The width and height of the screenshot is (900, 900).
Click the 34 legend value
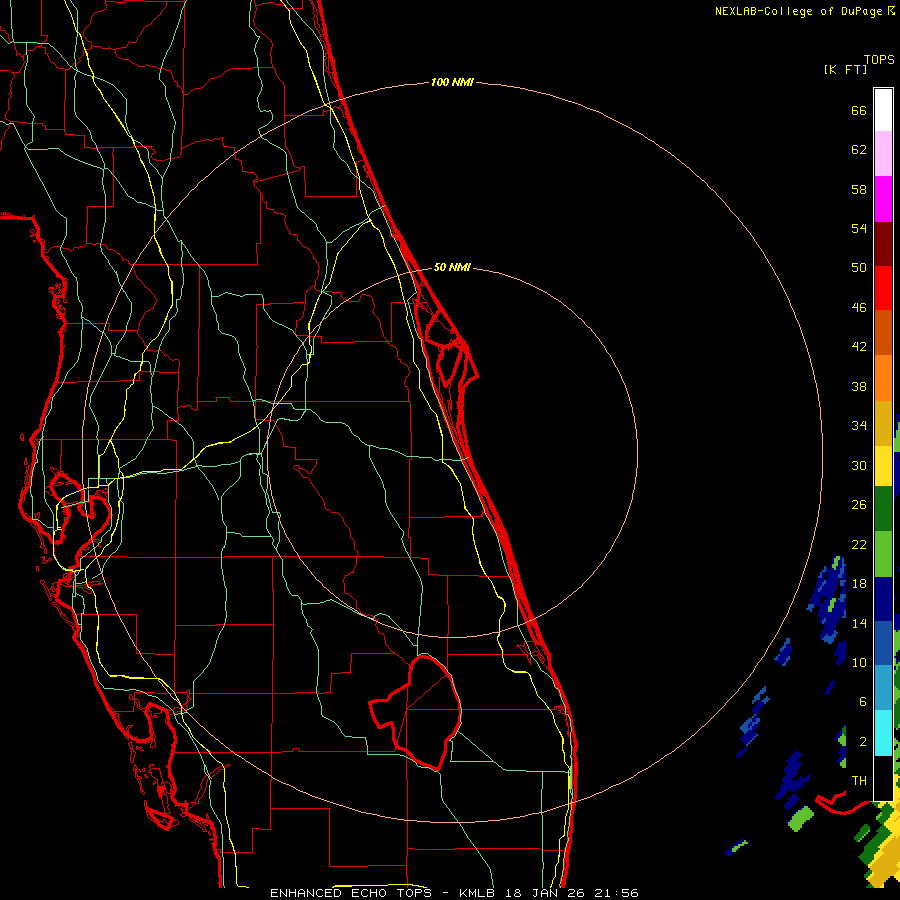point(859,426)
